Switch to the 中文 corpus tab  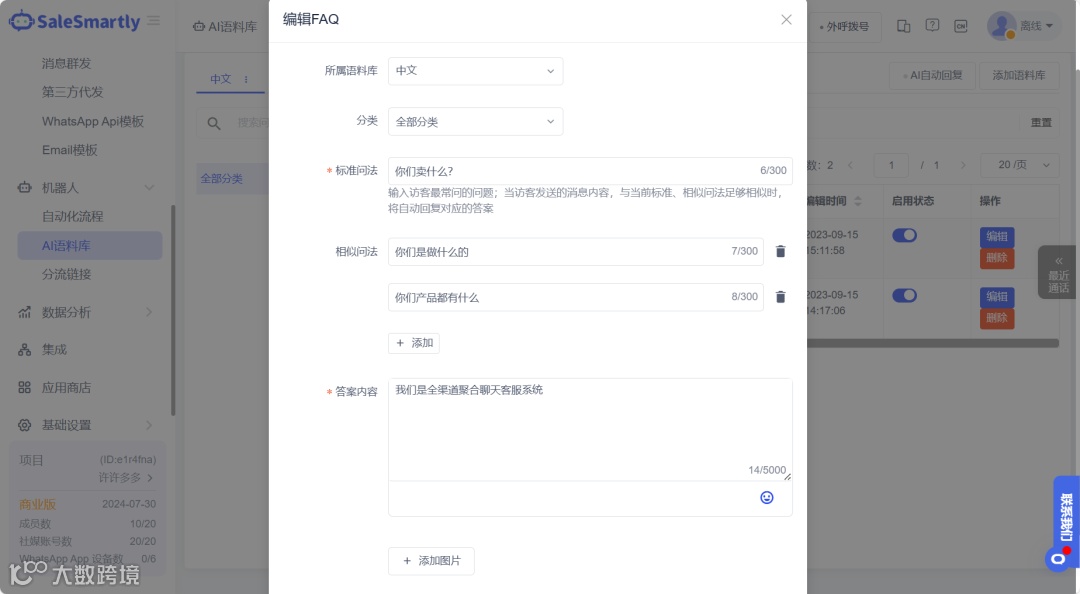tap(221, 79)
